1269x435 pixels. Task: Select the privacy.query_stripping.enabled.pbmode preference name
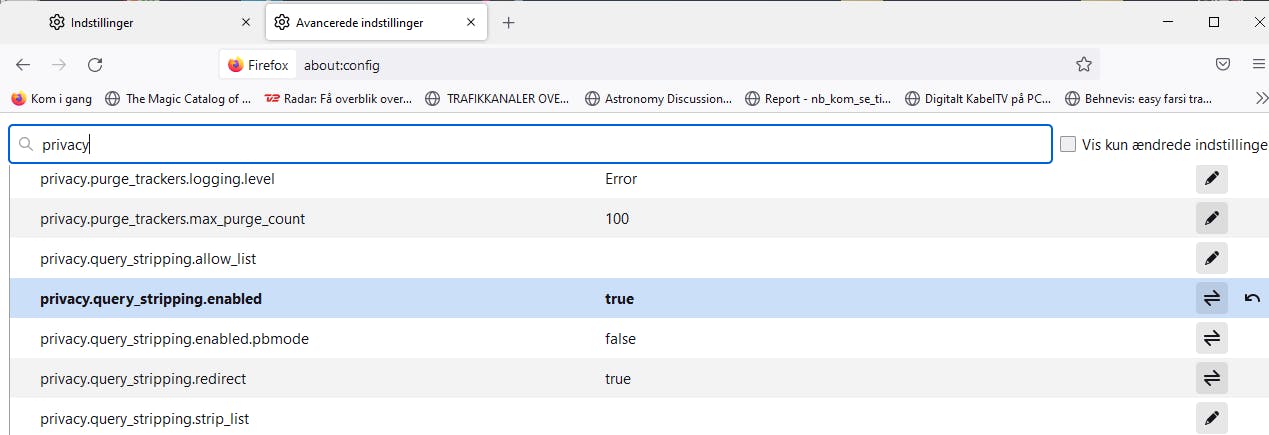coord(174,338)
